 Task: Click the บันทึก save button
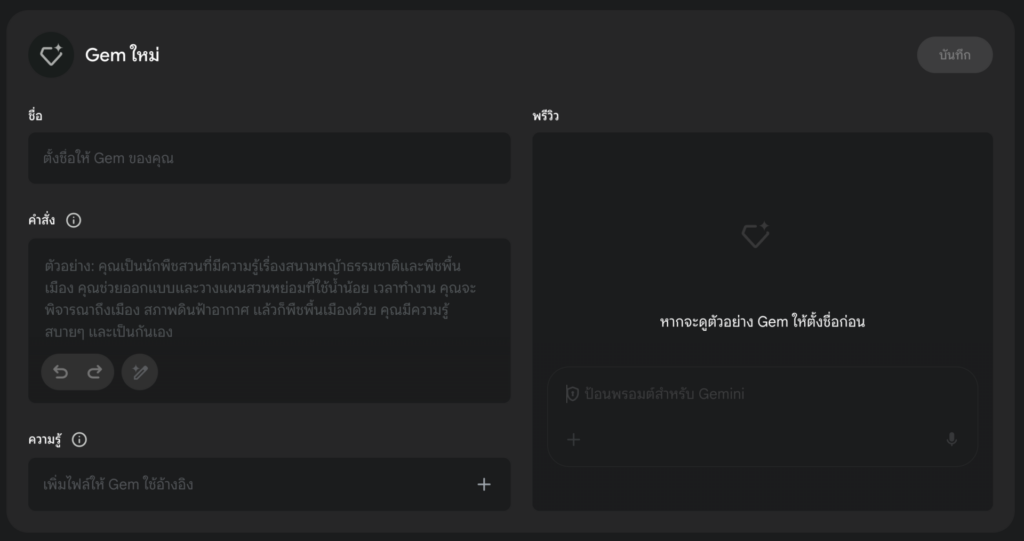click(955, 55)
